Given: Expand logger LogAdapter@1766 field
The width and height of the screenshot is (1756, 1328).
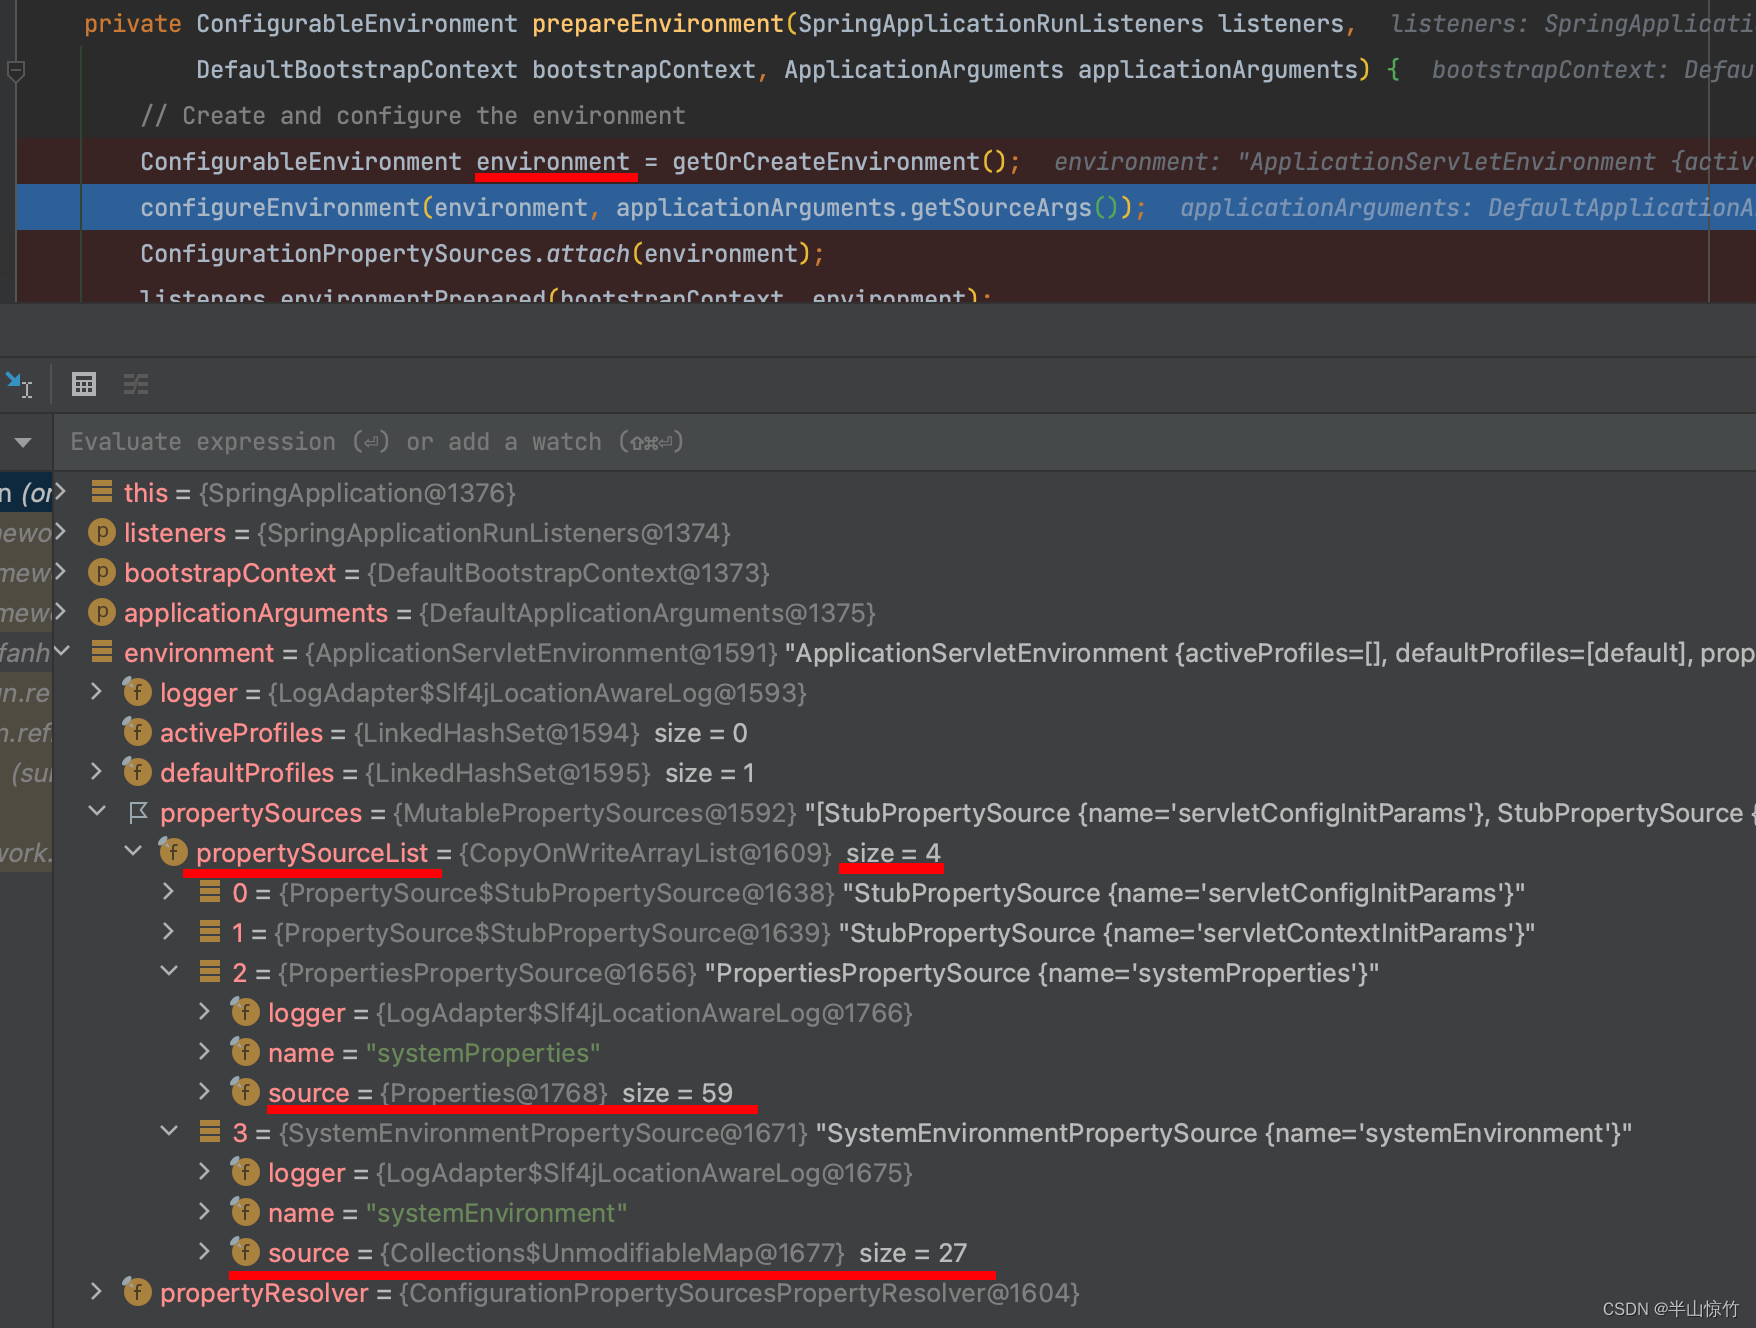Looking at the screenshot, I should click(x=204, y=1012).
